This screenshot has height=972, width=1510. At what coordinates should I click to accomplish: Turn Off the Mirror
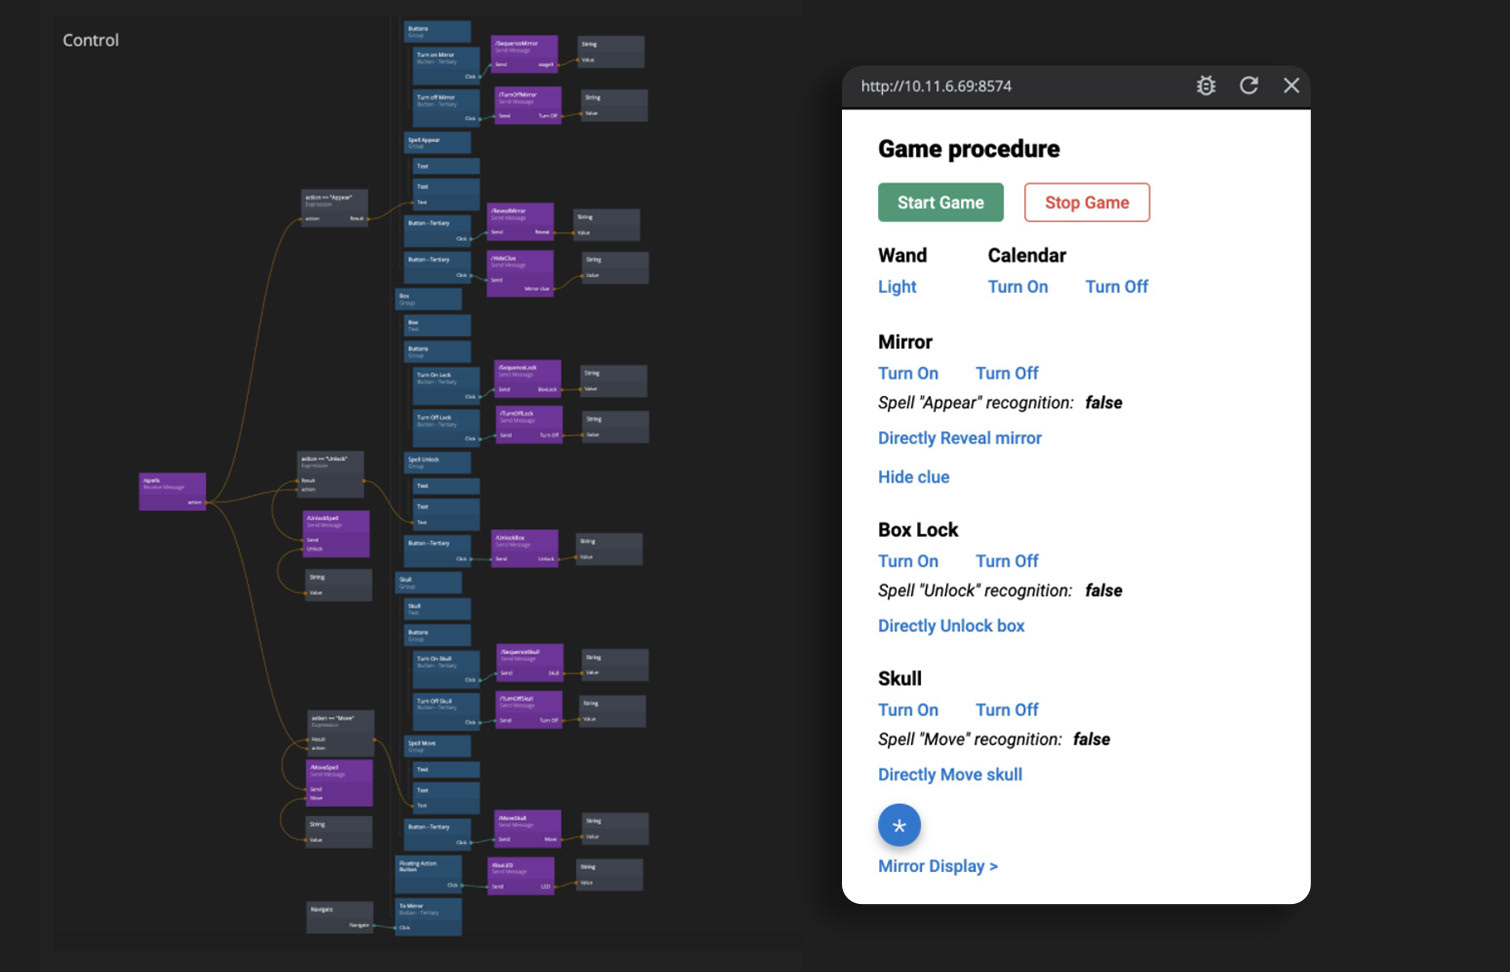pyautogui.click(x=1006, y=373)
